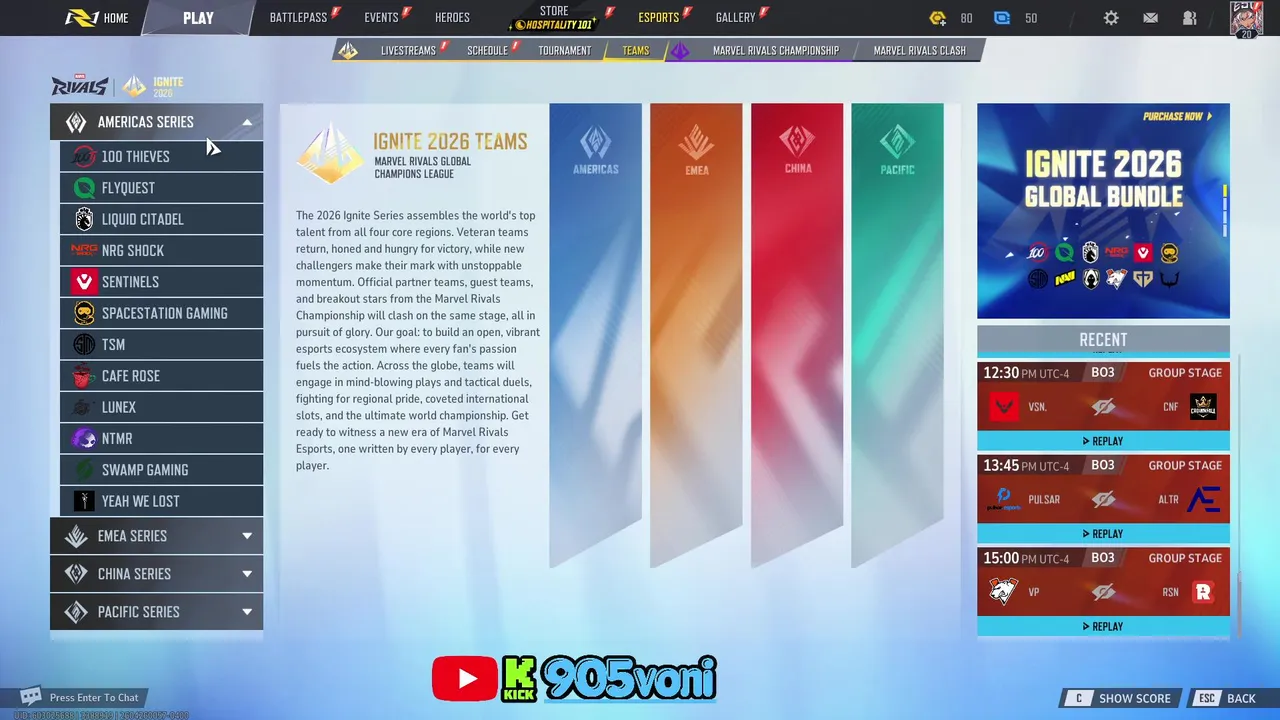Click the FlyQuest team logo

(85, 188)
